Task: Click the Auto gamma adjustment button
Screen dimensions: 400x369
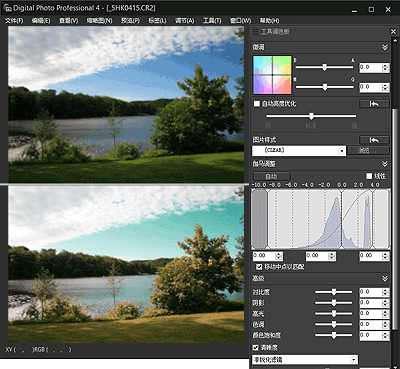Action: click(271, 176)
